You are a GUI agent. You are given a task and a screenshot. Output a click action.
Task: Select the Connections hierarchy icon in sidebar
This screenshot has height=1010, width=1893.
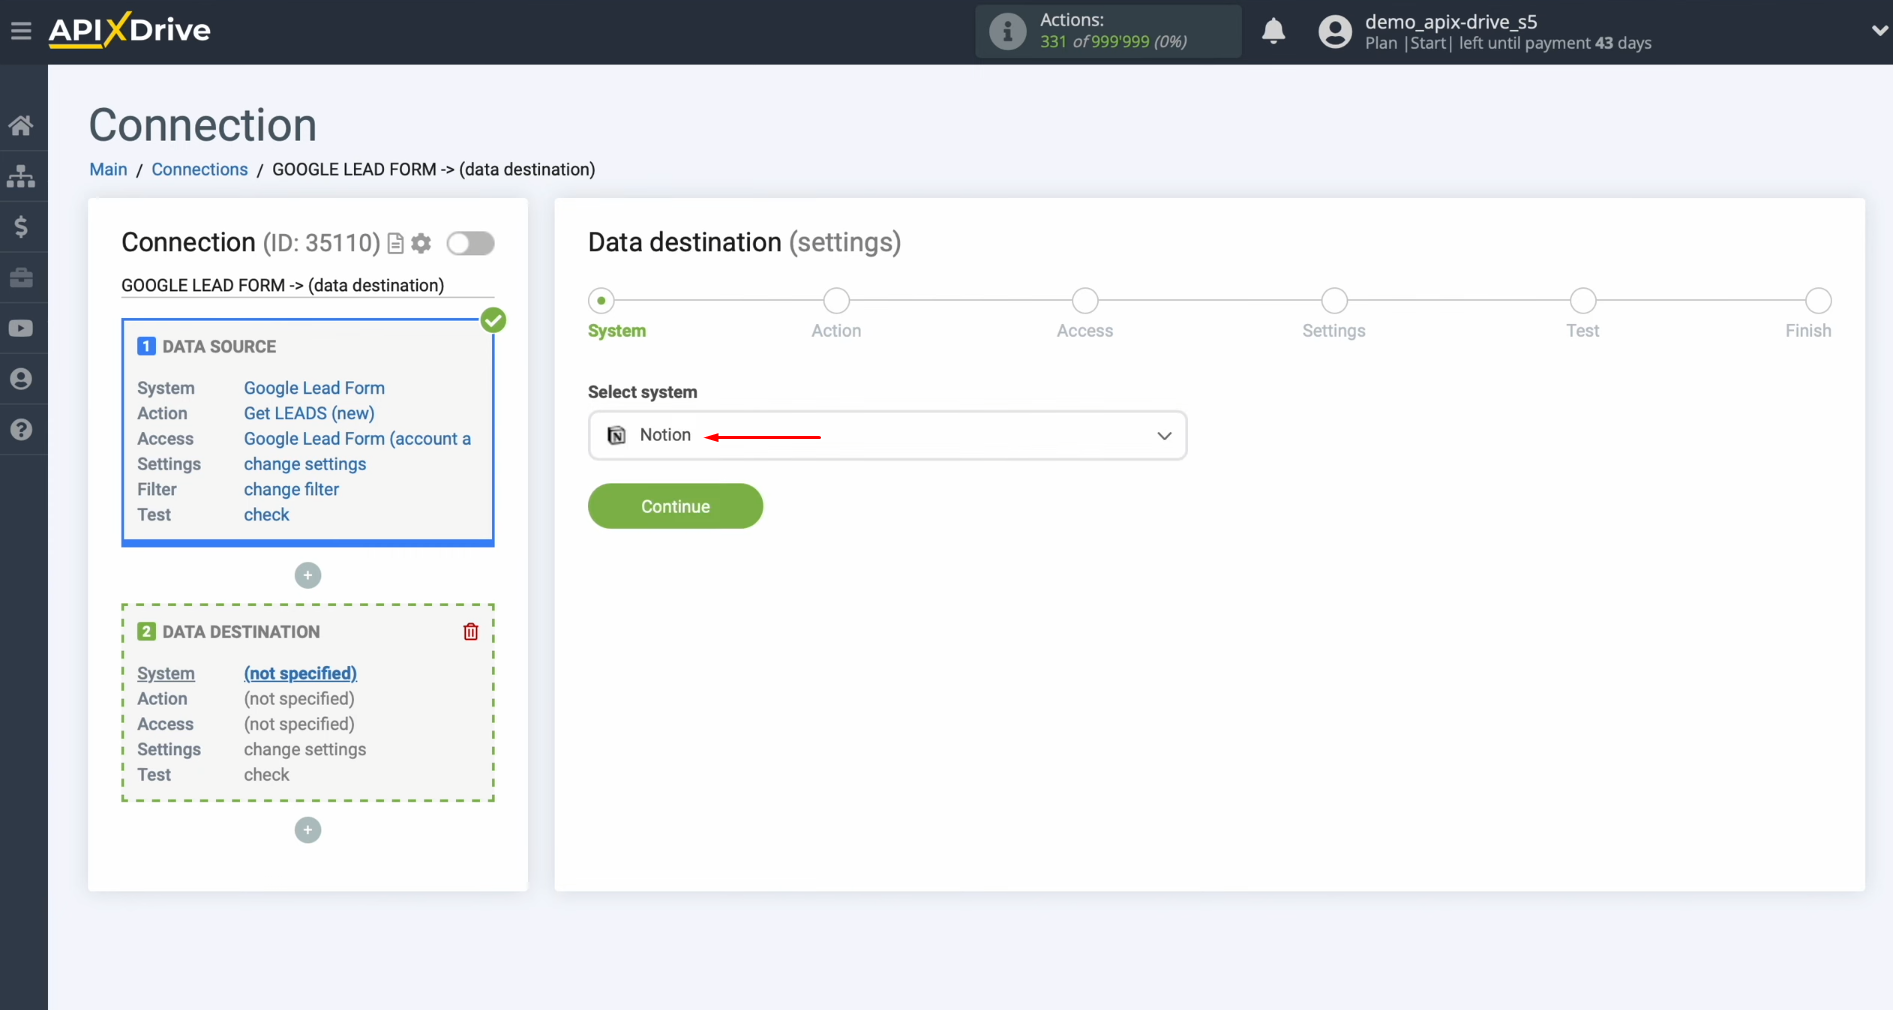click(22, 176)
